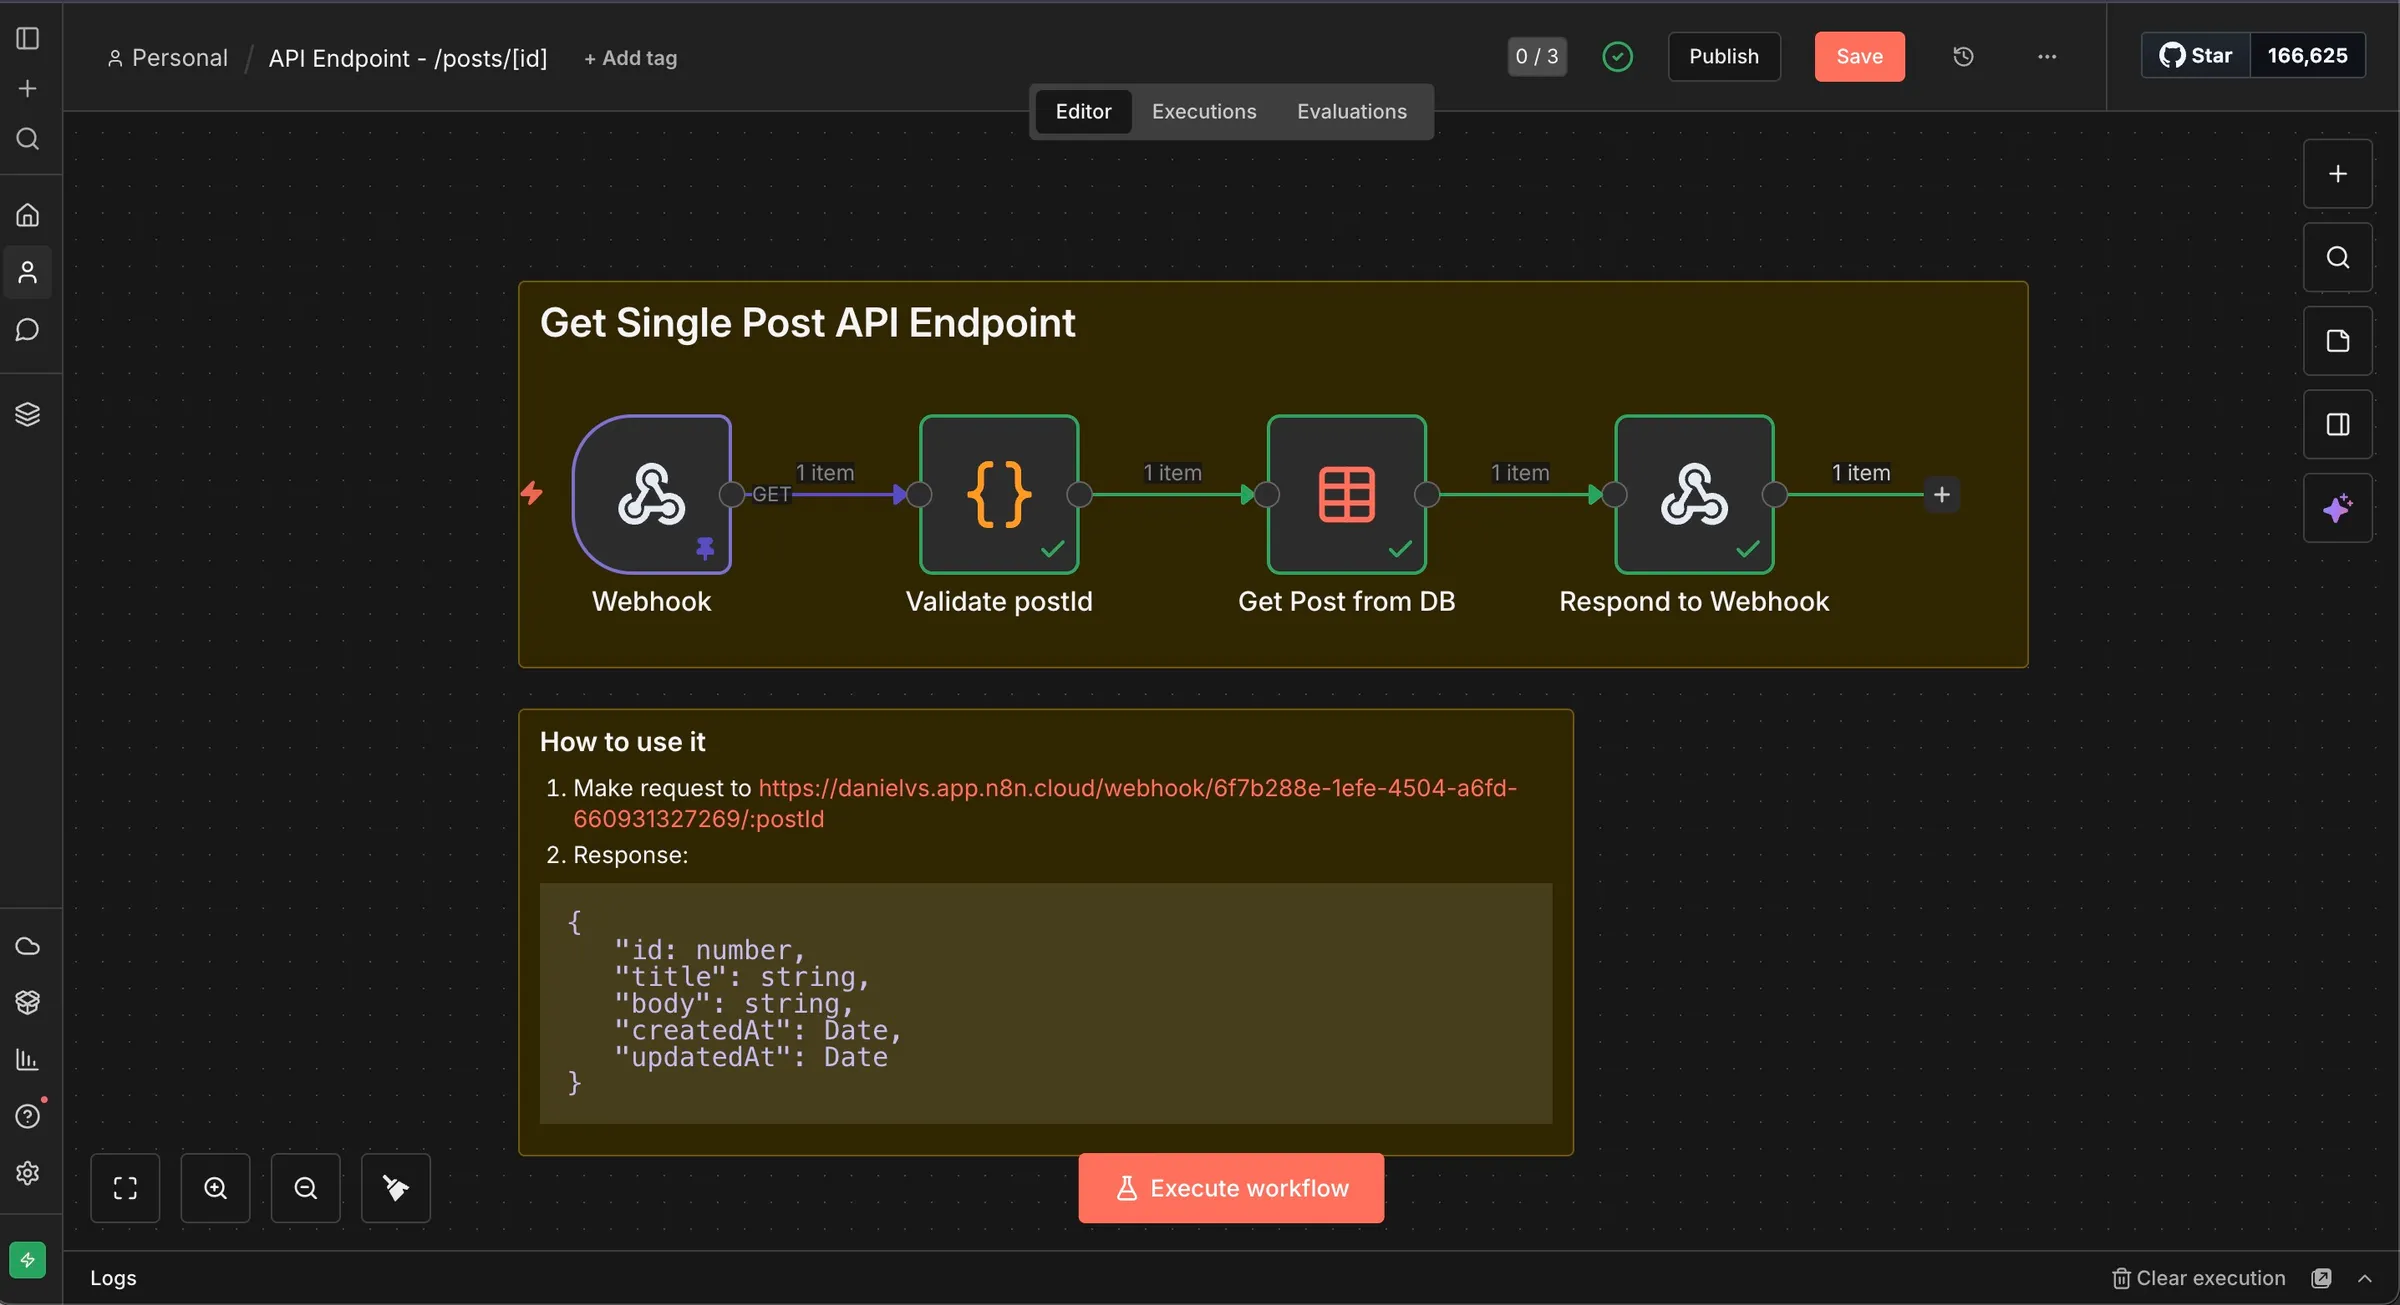Add sticky note with note icon
This screenshot has height=1305, width=2400.
click(2338, 341)
